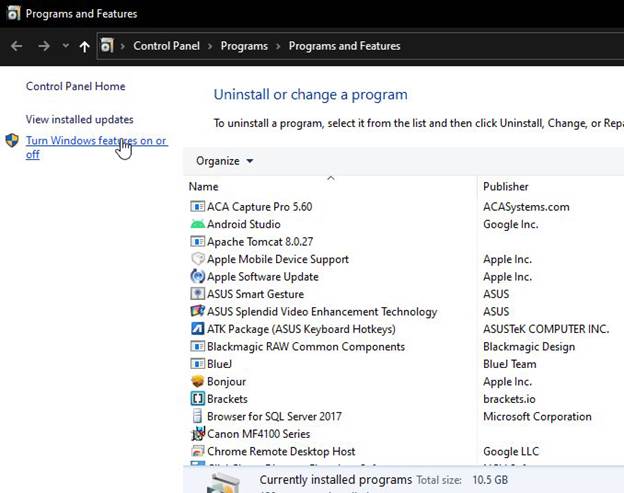624x493 pixels.
Task: Sort the list by the Publisher column
Action: coord(505,187)
